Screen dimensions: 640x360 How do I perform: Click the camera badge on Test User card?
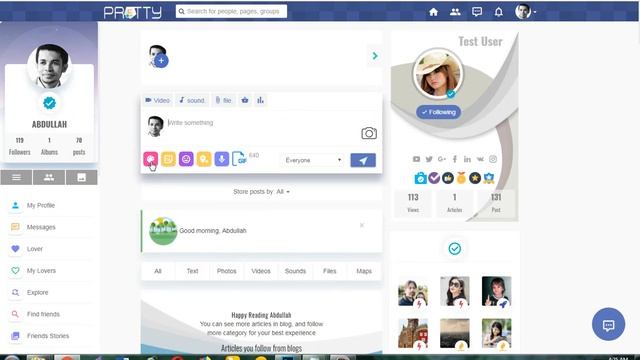coord(420,178)
